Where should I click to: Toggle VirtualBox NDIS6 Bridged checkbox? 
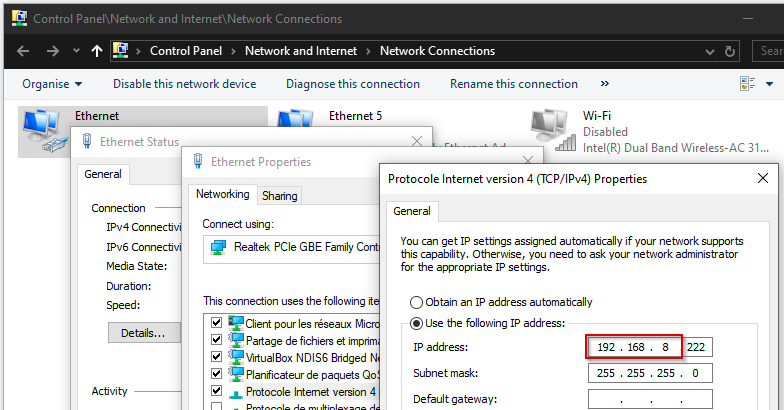[x=216, y=357]
